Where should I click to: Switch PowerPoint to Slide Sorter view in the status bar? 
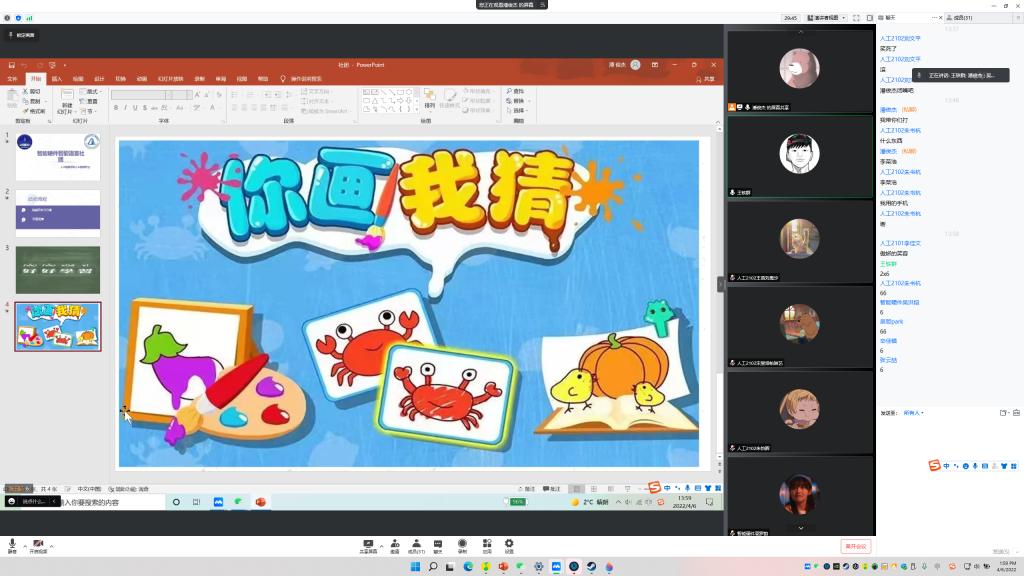click(594, 488)
